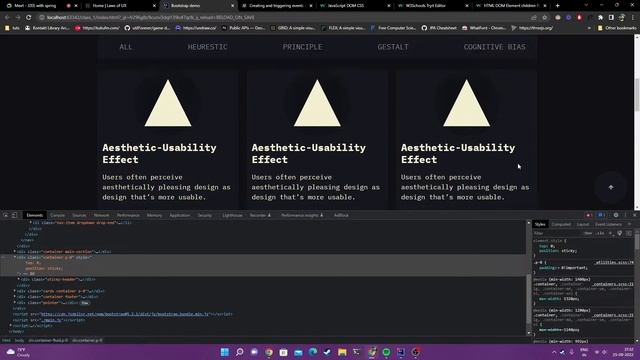
Task: Open DevTools settings gear
Action: click(x=616, y=215)
